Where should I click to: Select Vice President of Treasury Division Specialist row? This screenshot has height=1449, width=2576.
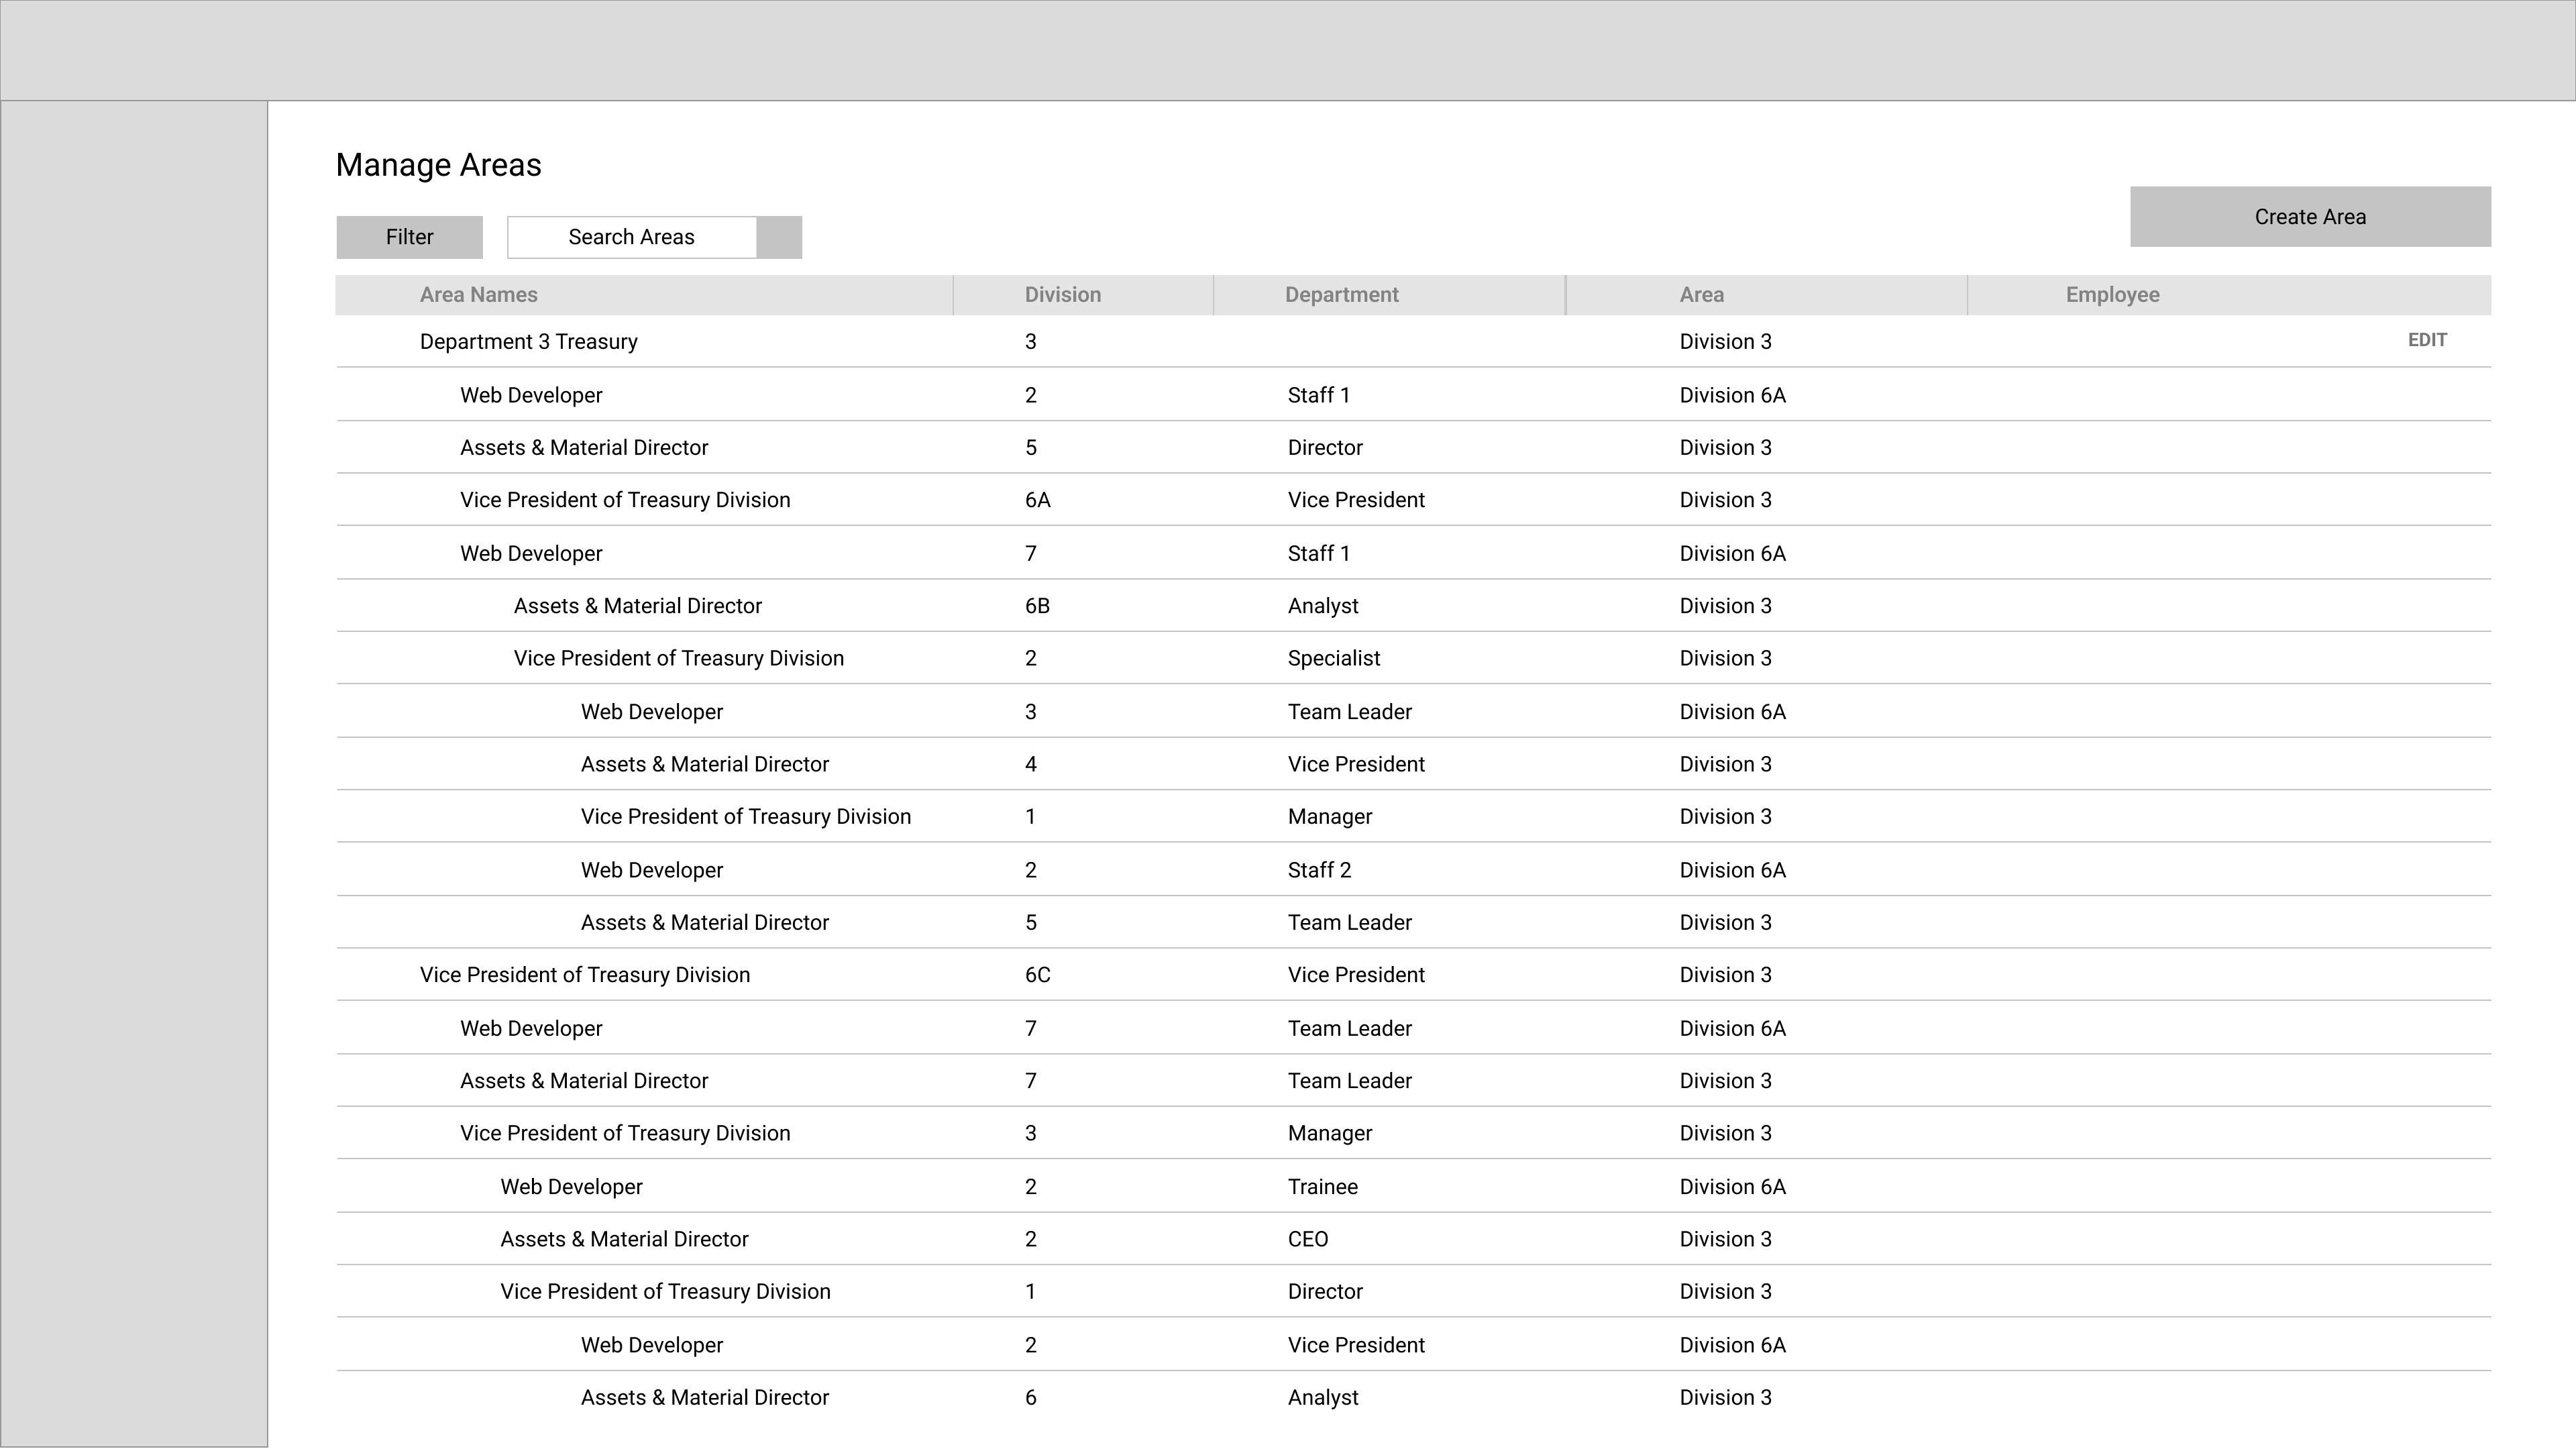coord(678,658)
